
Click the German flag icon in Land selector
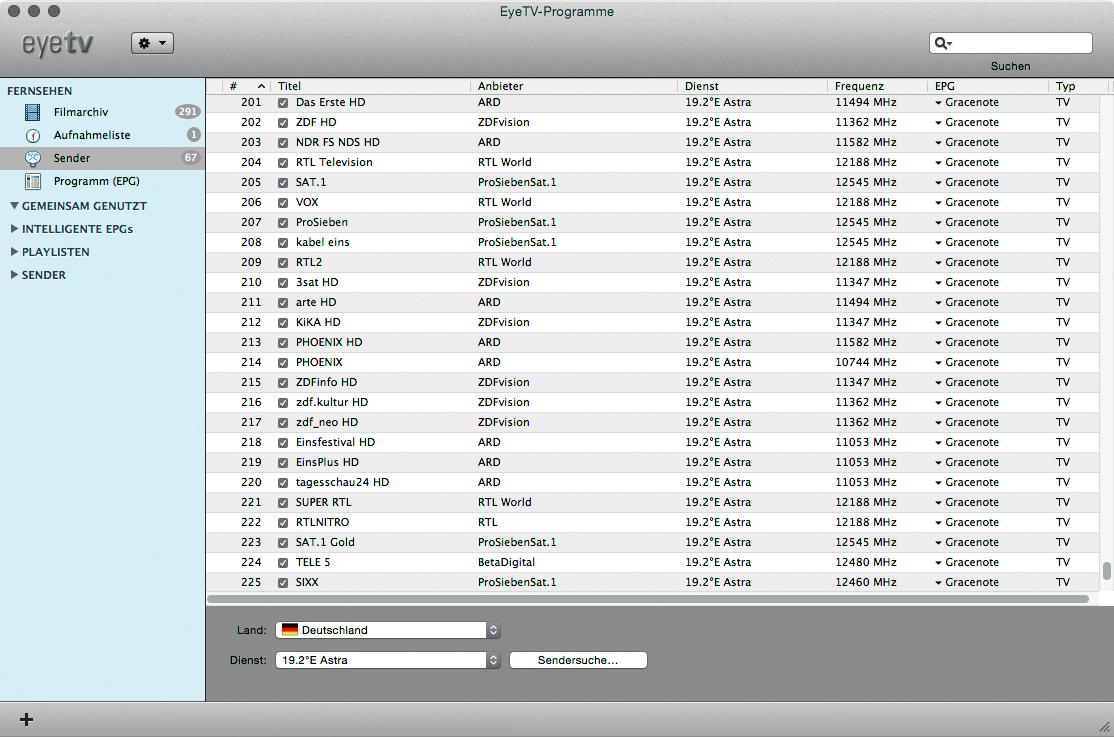click(x=289, y=630)
